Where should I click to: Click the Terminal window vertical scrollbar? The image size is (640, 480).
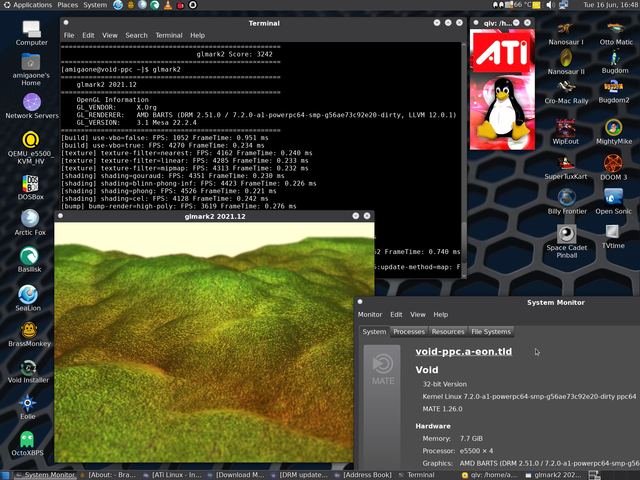pyautogui.click(x=464, y=160)
